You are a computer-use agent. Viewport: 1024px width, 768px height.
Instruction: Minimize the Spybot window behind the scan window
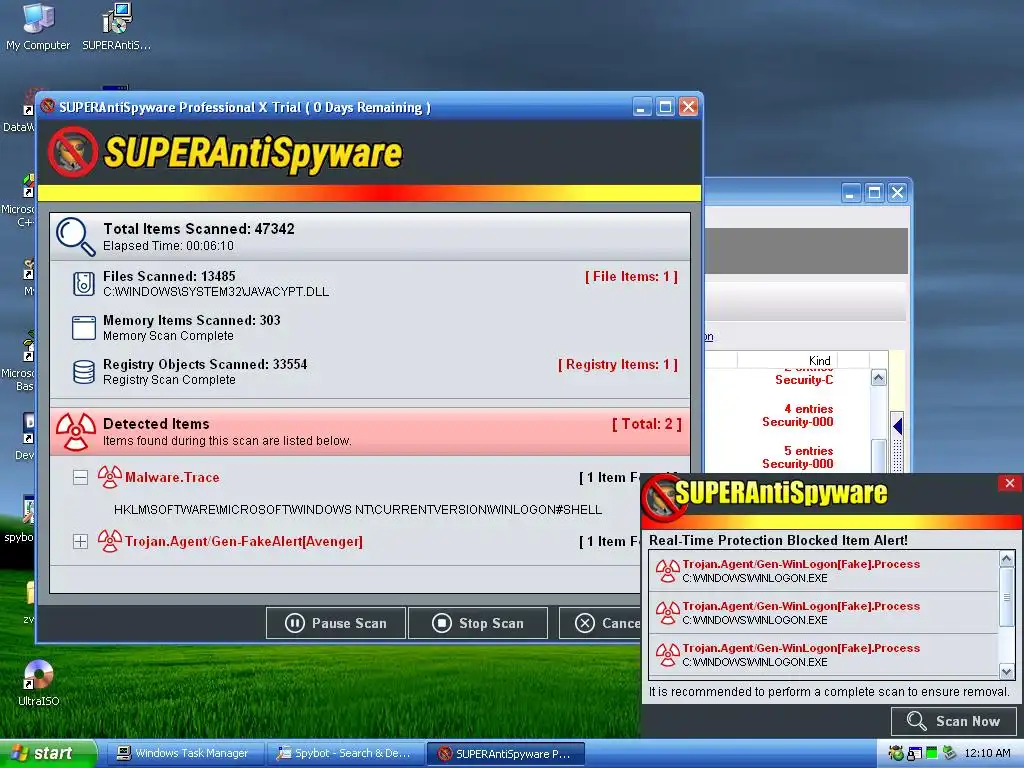[x=850, y=193]
